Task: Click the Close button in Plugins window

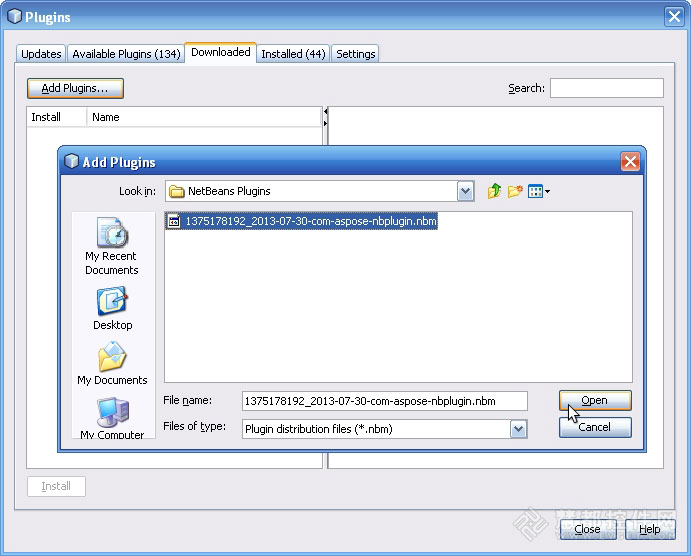Action: tap(587, 529)
